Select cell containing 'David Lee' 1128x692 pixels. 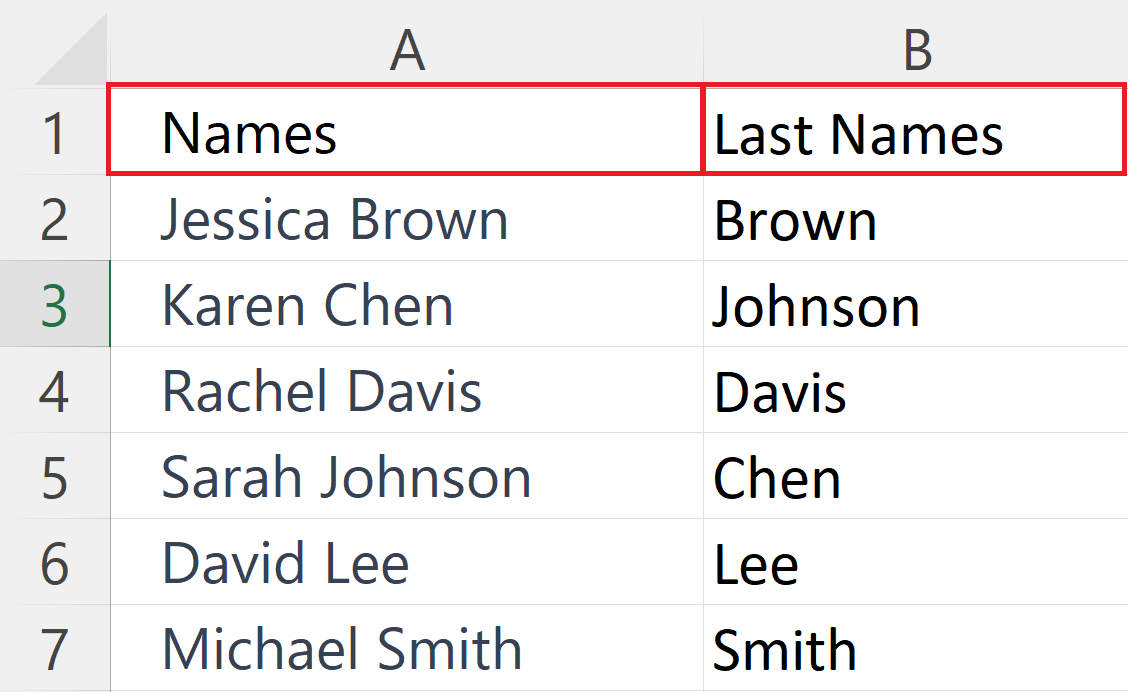click(x=406, y=562)
